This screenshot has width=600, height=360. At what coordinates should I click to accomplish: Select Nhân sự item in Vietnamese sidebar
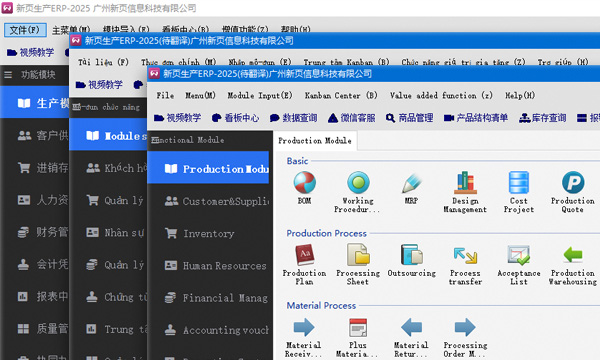coord(108,232)
